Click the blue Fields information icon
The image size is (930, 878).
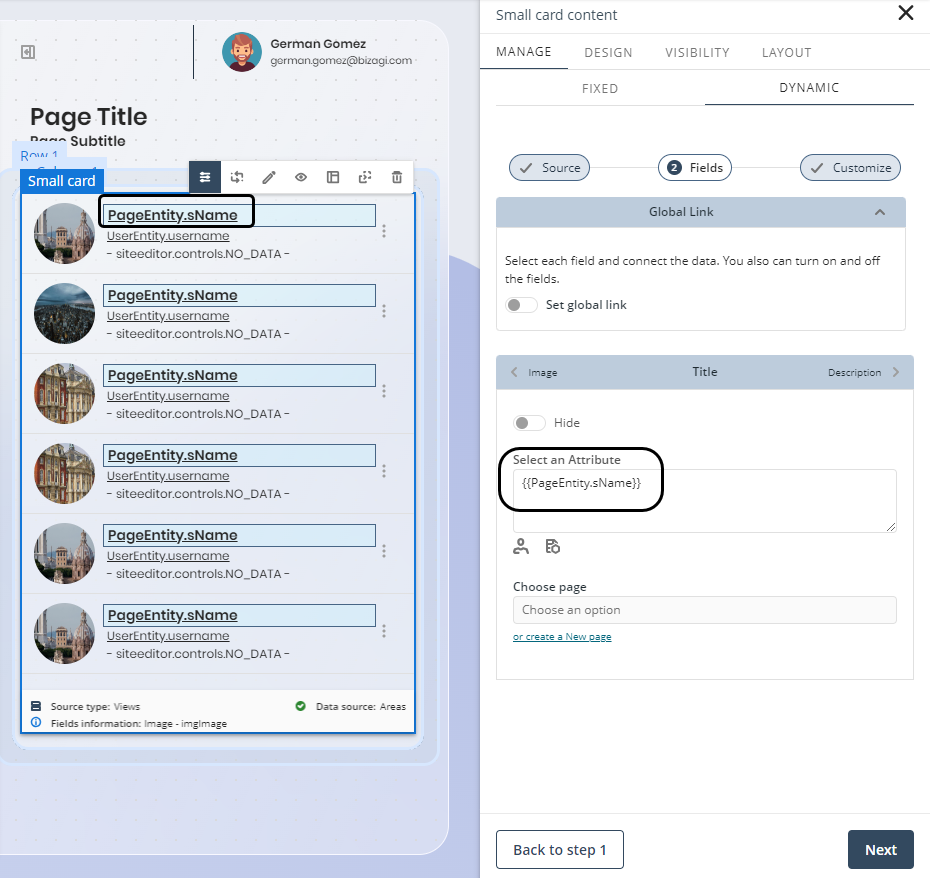[x=36, y=723]
